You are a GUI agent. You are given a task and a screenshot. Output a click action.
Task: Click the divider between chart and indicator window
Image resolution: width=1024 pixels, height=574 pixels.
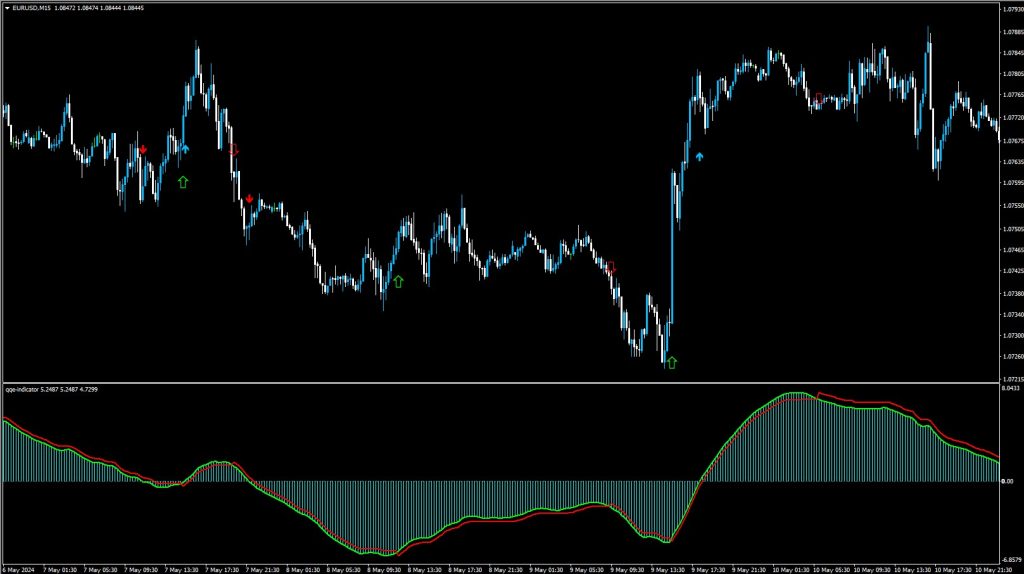click(500, 383)
